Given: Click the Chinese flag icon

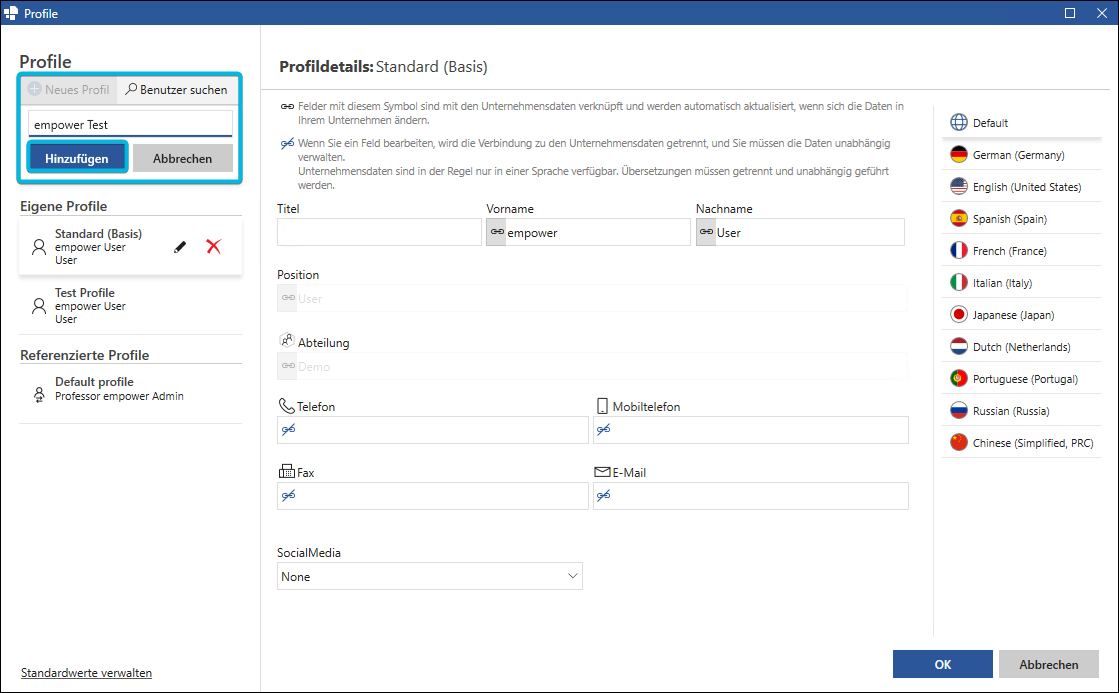Looking at the screenshot, I should tap(959, 442).
